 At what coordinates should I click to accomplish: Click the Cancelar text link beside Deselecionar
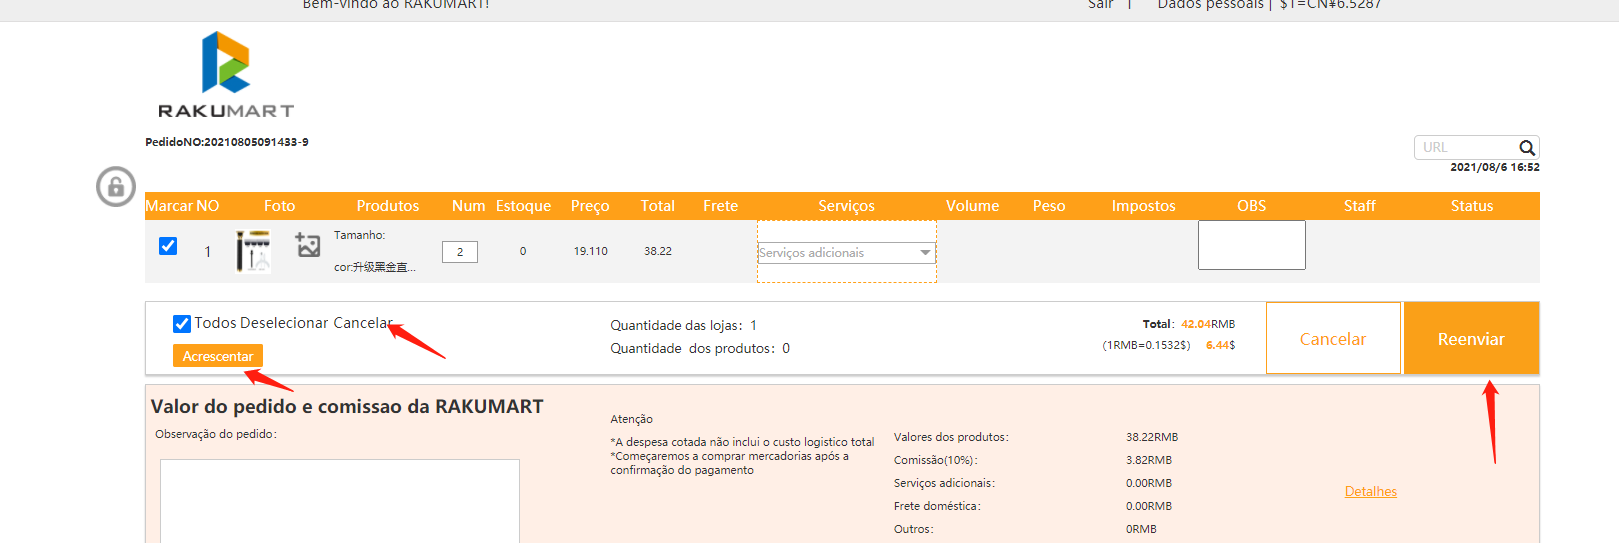362,323
